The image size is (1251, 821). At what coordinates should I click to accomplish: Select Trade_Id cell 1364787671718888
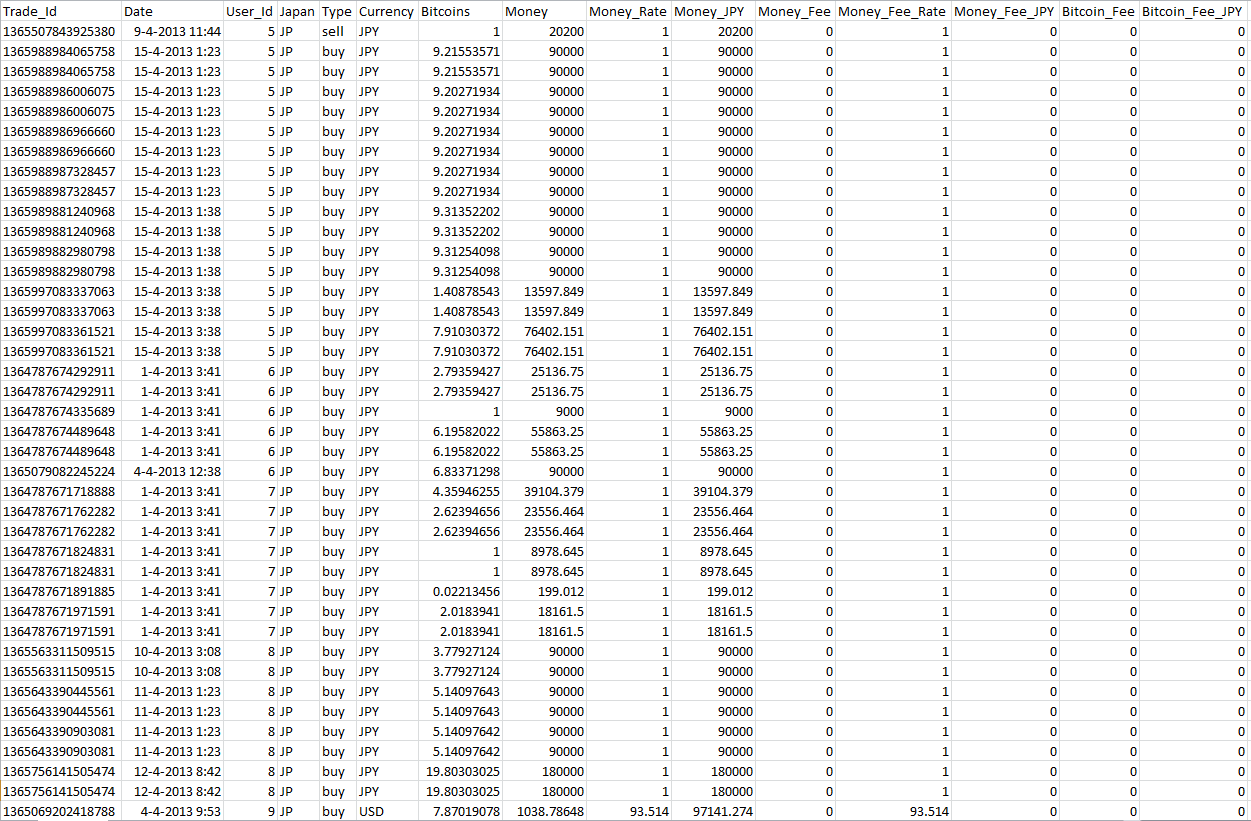click(x=61, y=491)
